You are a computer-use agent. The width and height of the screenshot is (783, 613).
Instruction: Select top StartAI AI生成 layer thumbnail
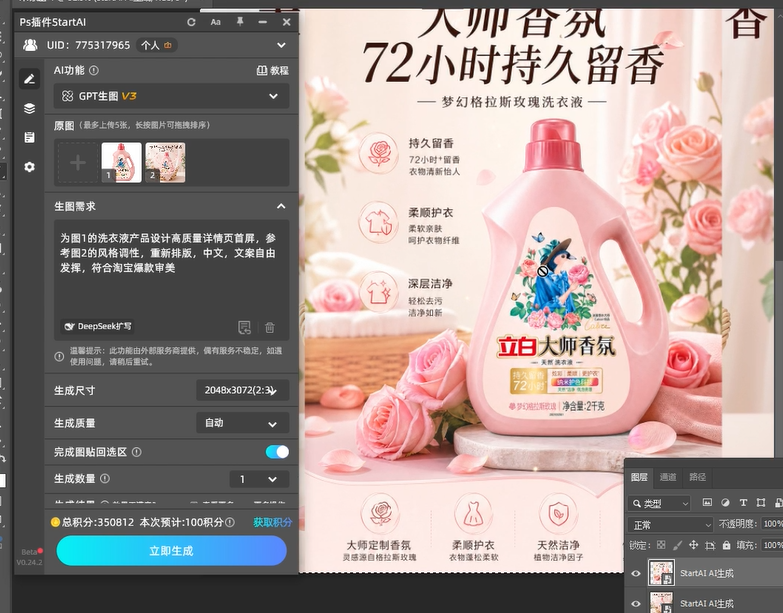[x=661, y=573]
